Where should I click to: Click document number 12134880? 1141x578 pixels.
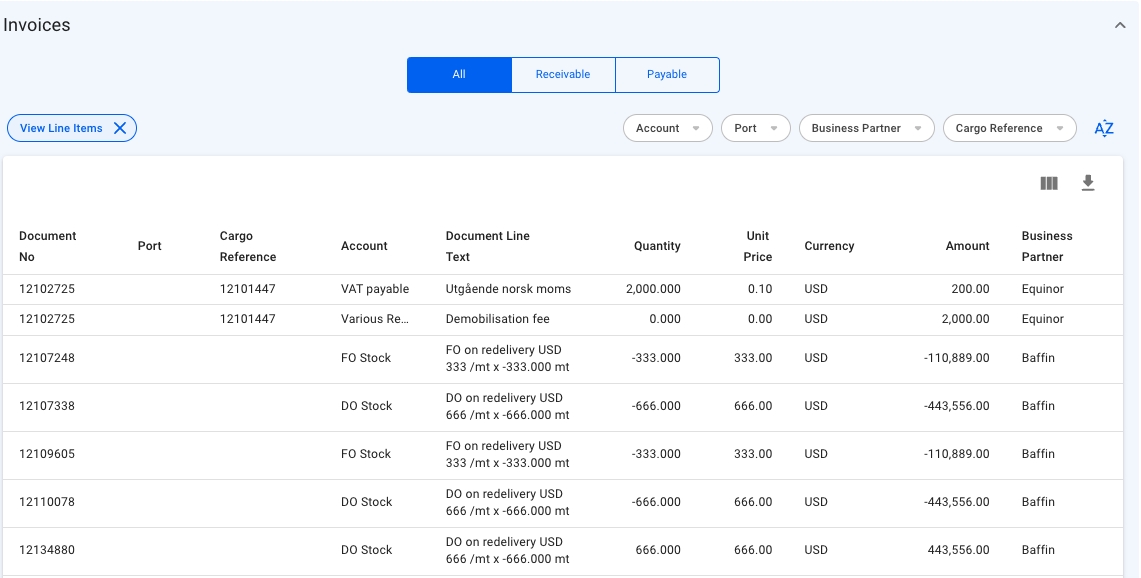(x=47, y=550)
